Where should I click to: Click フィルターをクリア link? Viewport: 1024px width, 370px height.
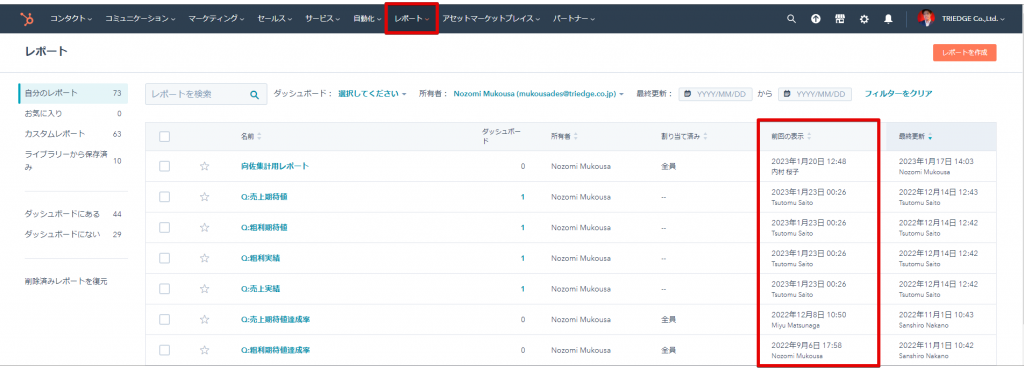point(899,94)
